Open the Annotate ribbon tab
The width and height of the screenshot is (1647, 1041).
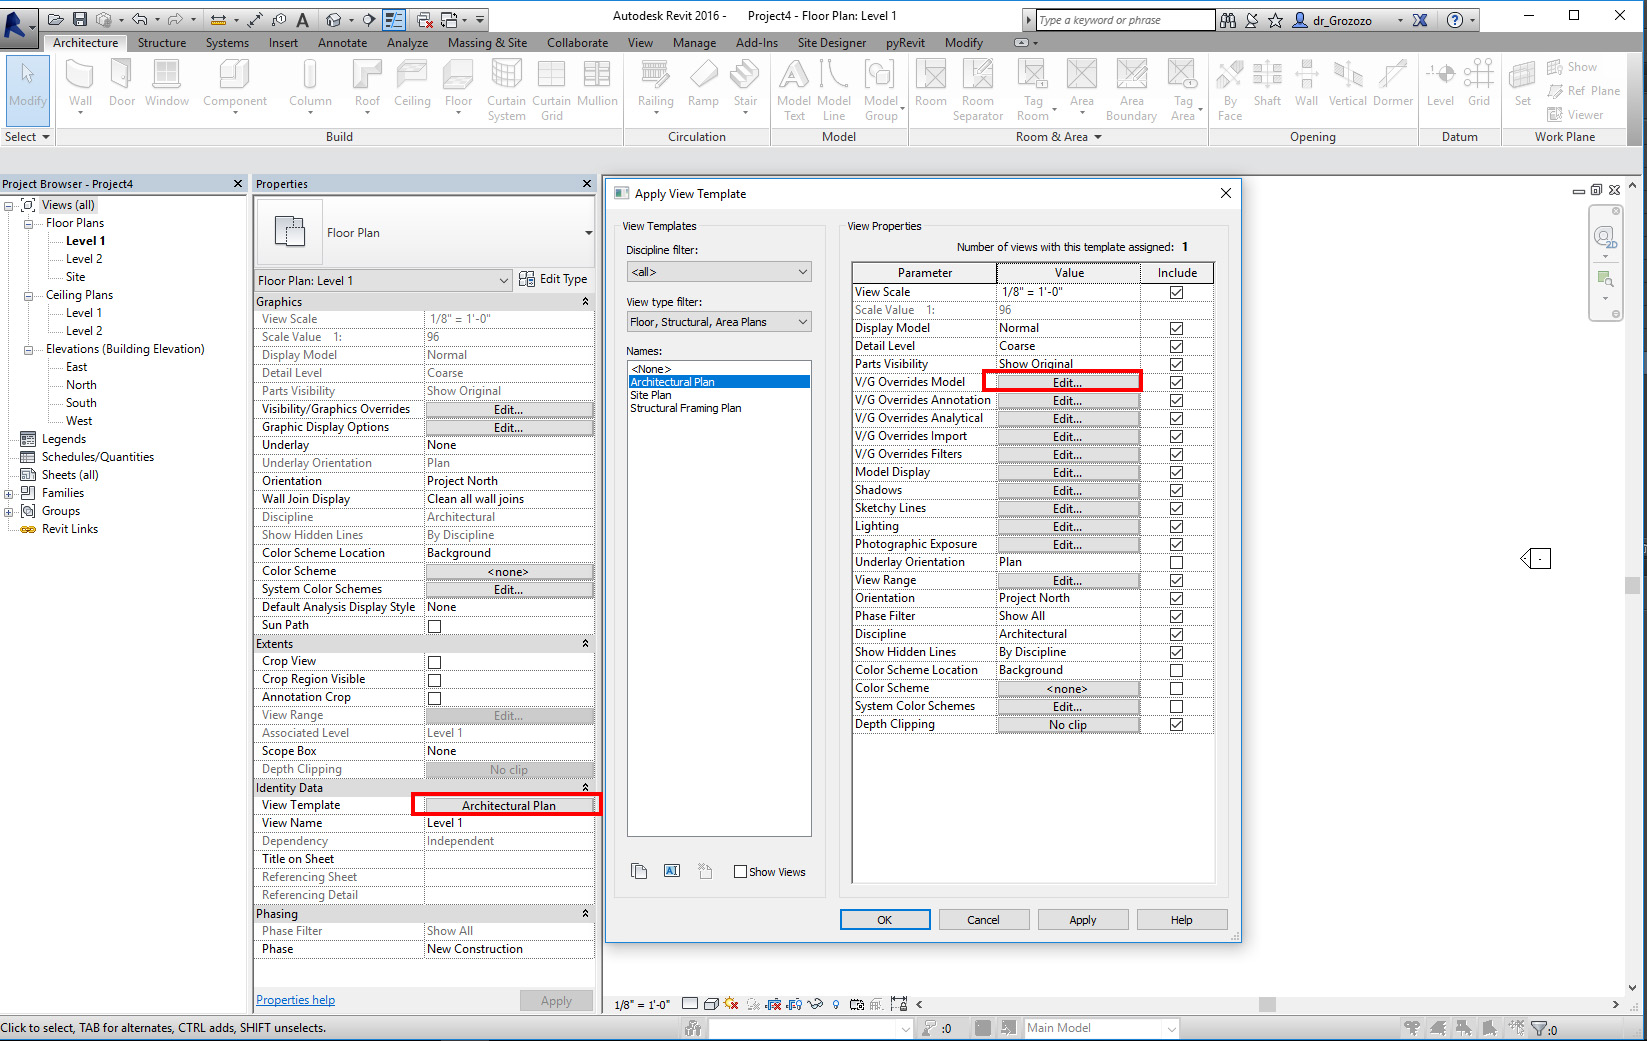(x=343, y=43)
